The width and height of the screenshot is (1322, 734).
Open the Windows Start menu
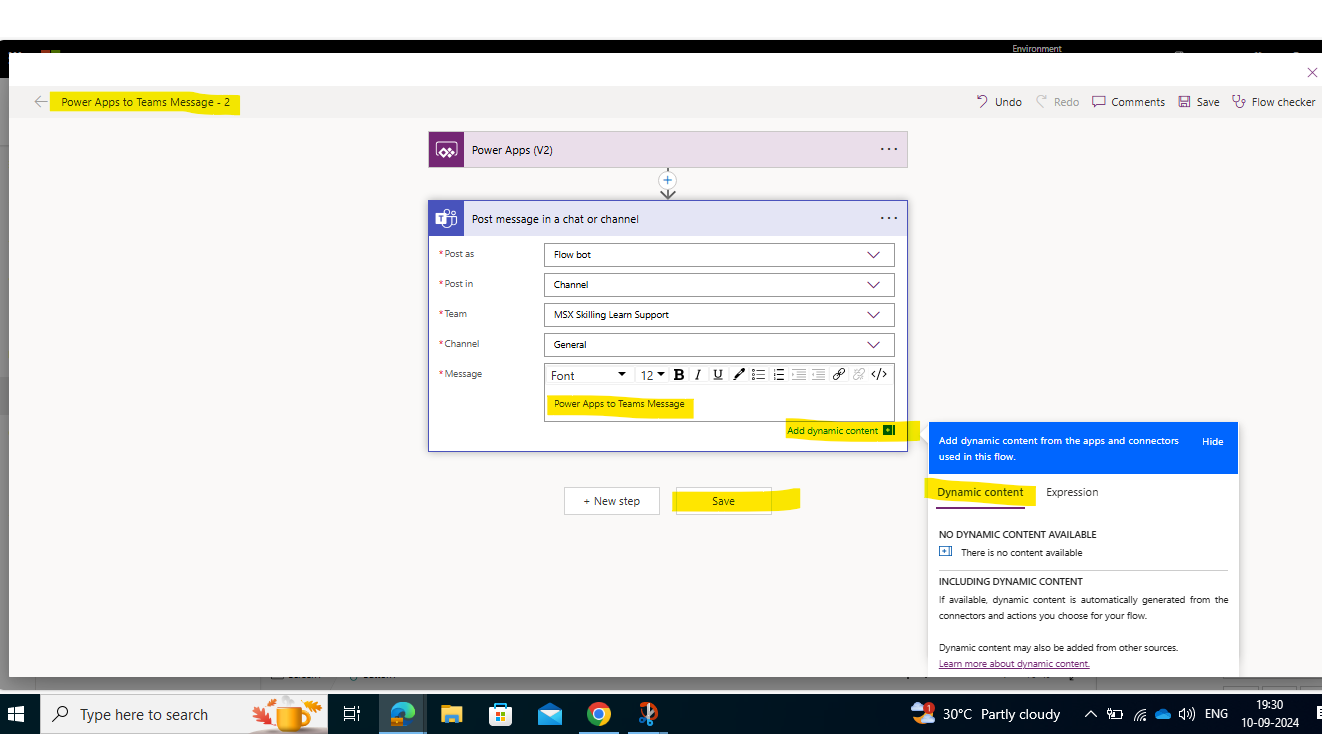[16, 714]
